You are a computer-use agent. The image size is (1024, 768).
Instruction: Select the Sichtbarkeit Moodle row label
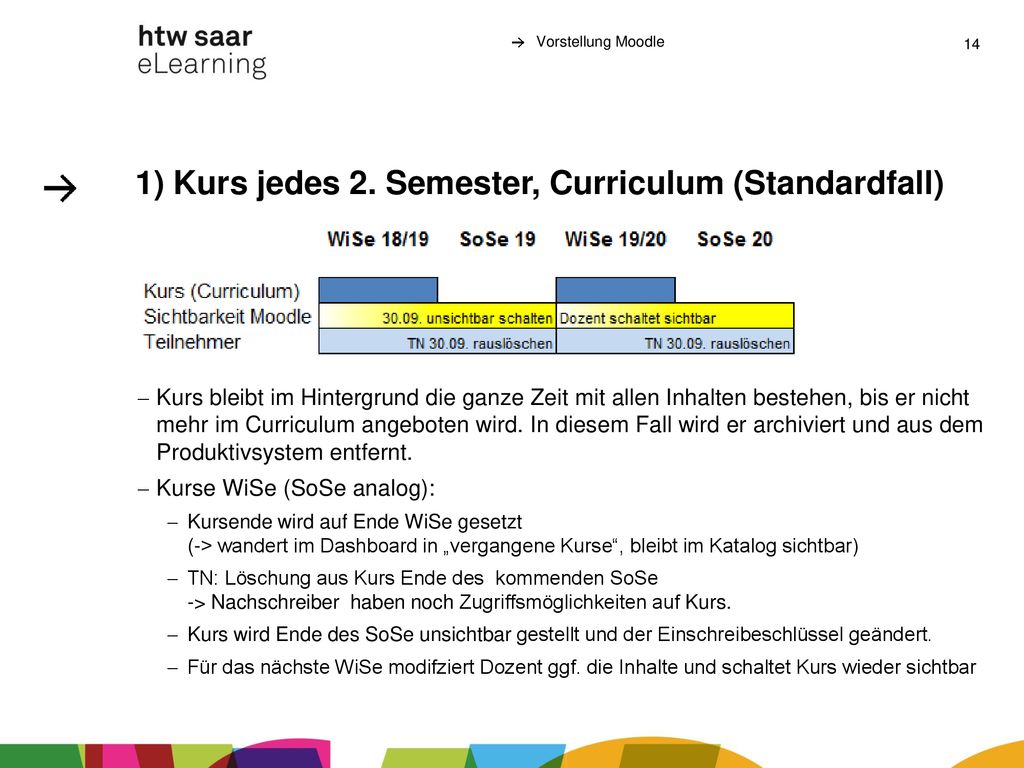[x=227, y=317]
